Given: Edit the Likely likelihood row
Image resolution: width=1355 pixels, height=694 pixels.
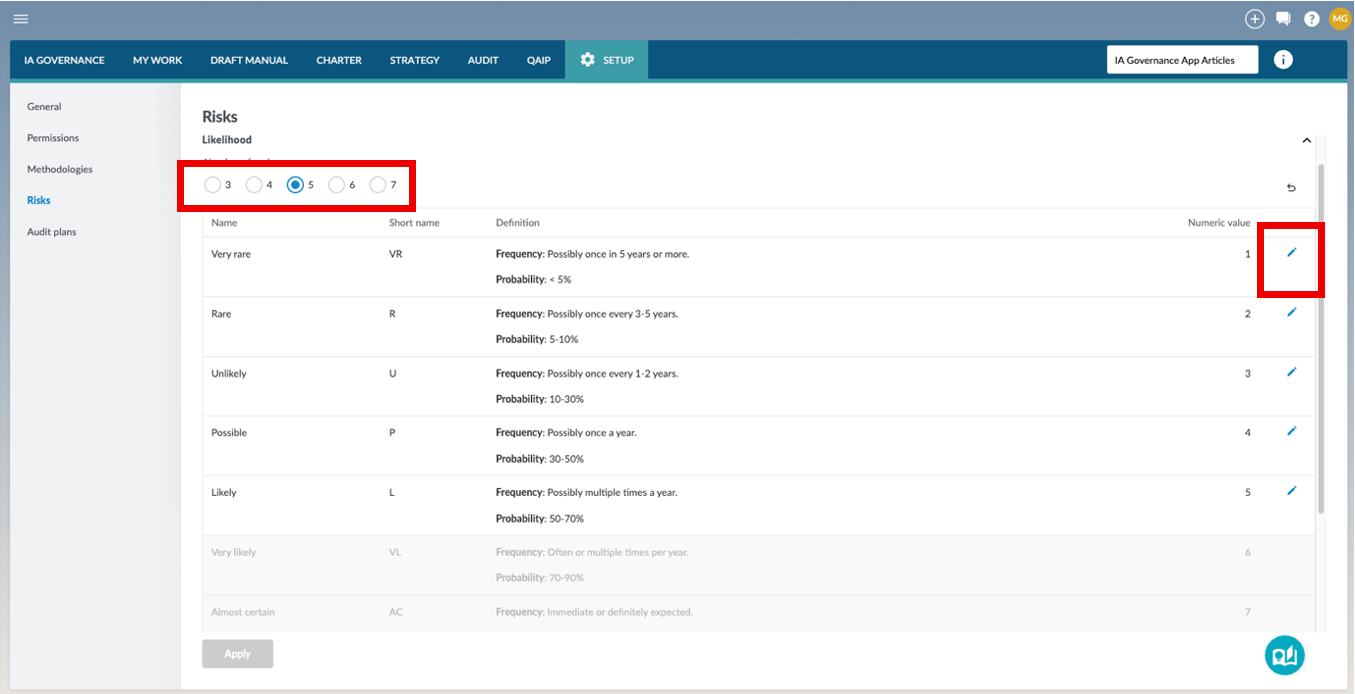Looking at the screenshot, I should click(x=1291, y=491).
